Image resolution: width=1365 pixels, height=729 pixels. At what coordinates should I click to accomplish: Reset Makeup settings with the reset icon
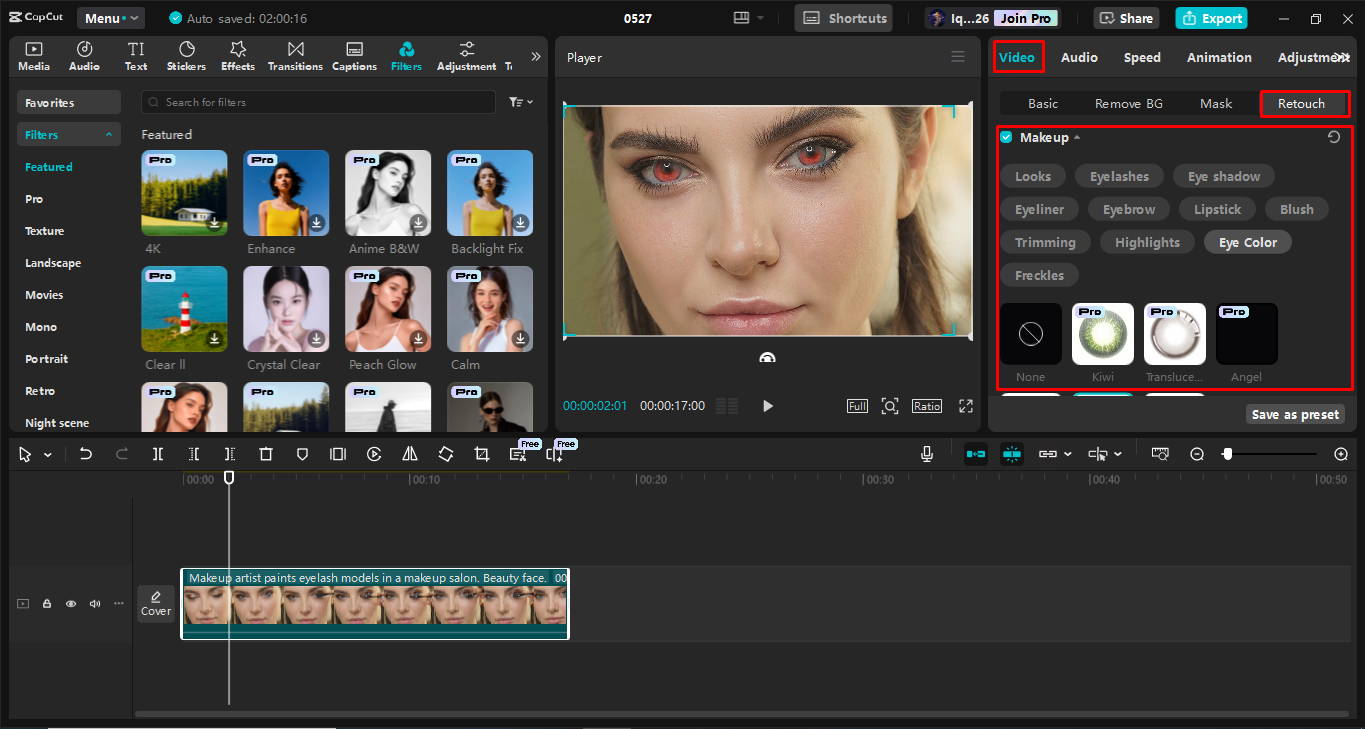click(x=1334, y=137)
